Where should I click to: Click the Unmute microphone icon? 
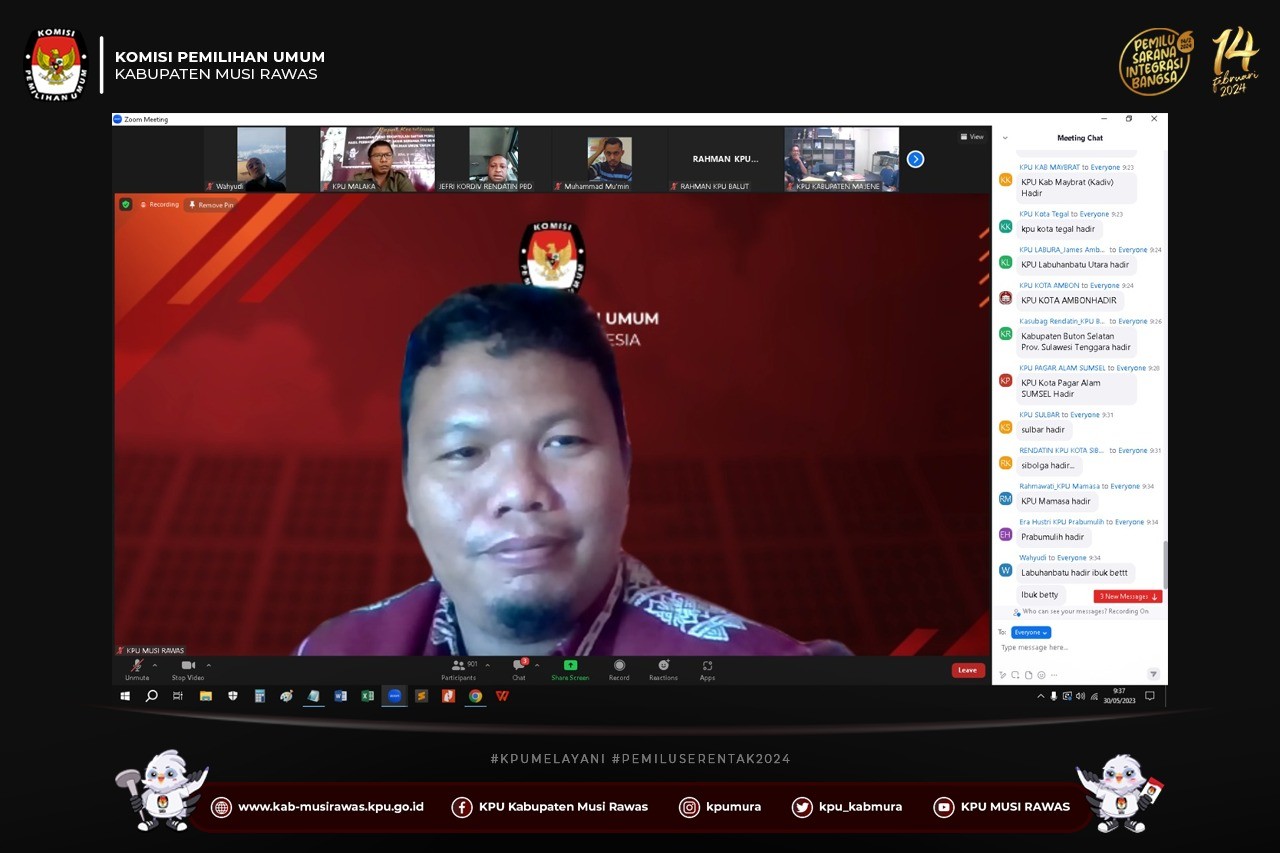tap(136, 665)
